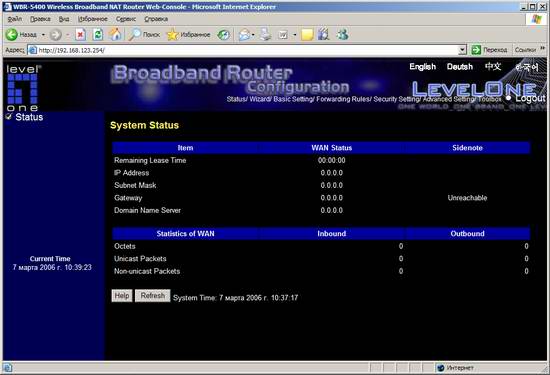Click the Gateway row label
This screenshot has height=375, width=550.
[x=128, y=198]
